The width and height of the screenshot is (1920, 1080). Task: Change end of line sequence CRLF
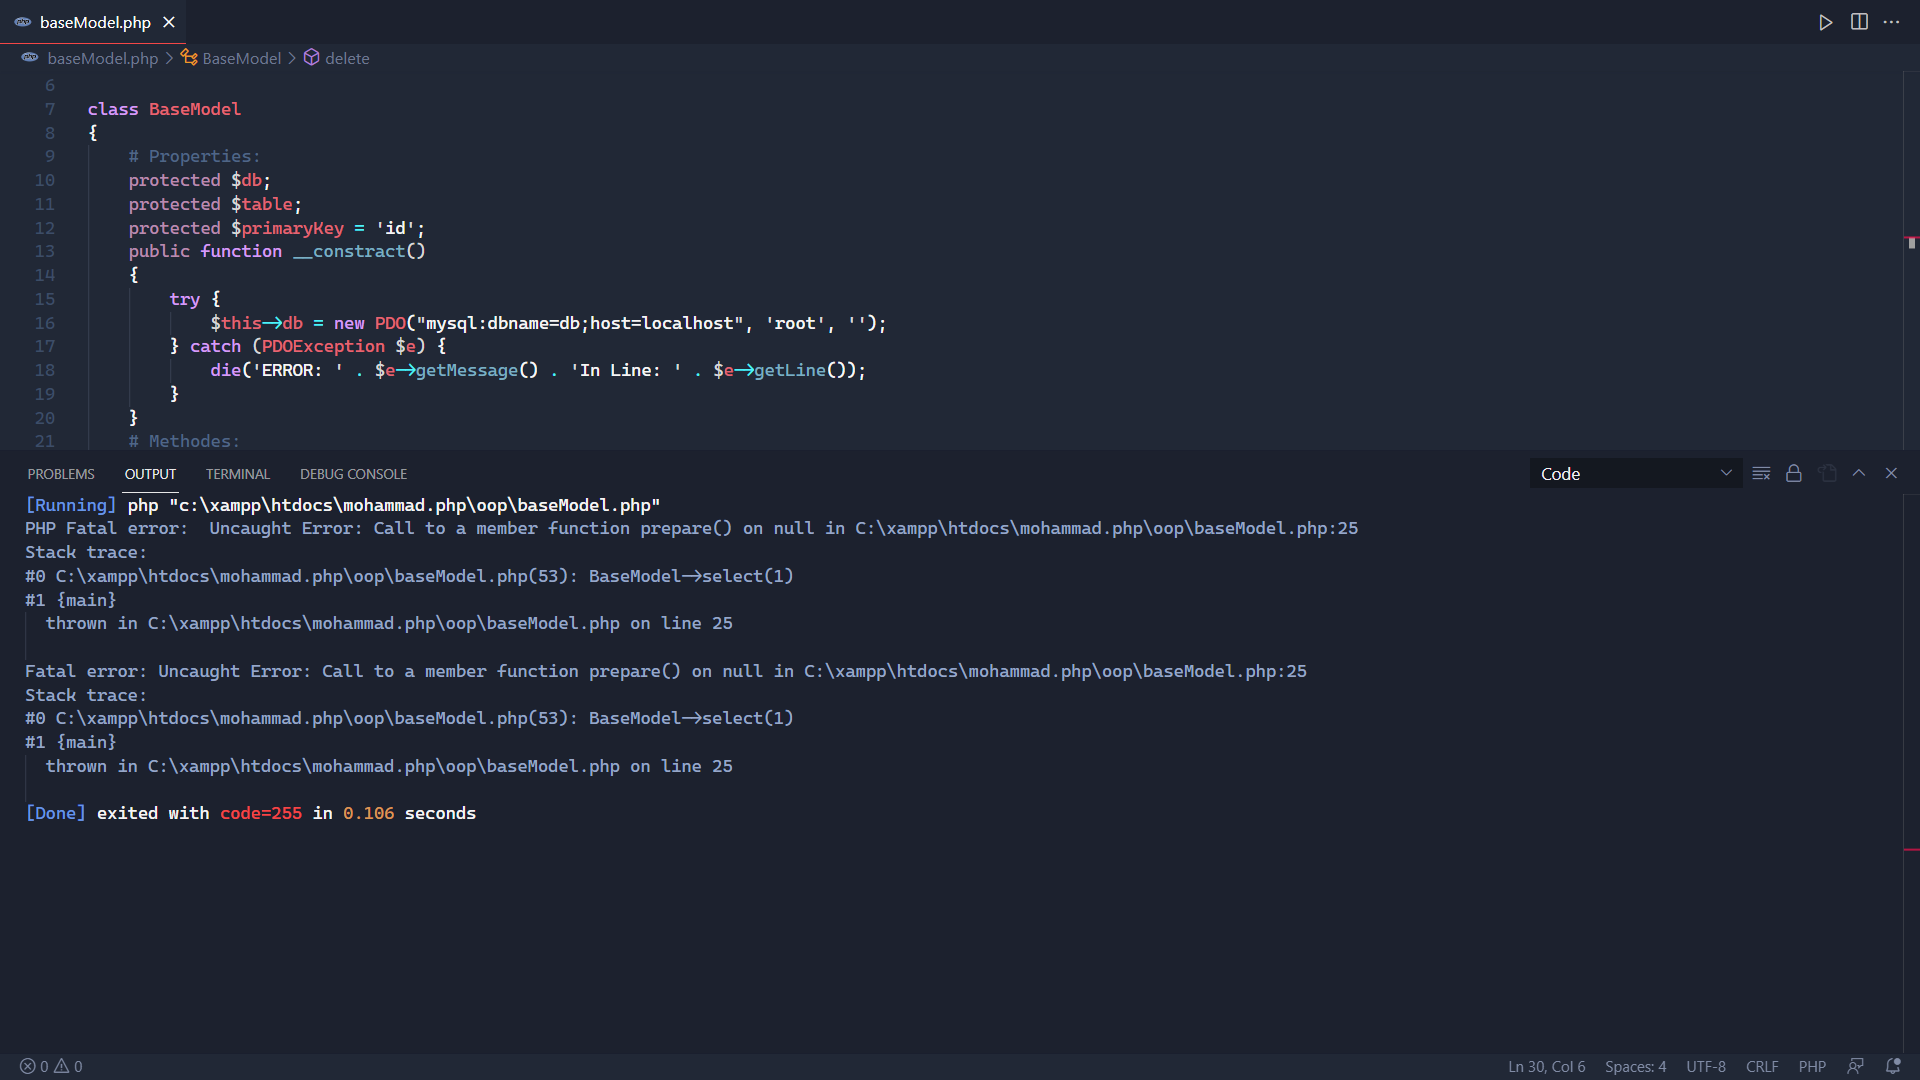click(1762, 1067)
